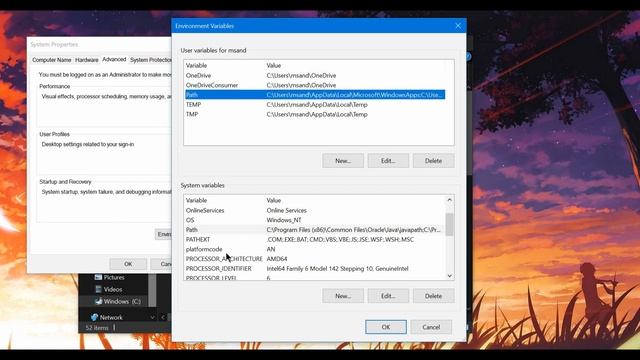
Task: Open System Protection tab in System Properties
Action: coord(150,60)
